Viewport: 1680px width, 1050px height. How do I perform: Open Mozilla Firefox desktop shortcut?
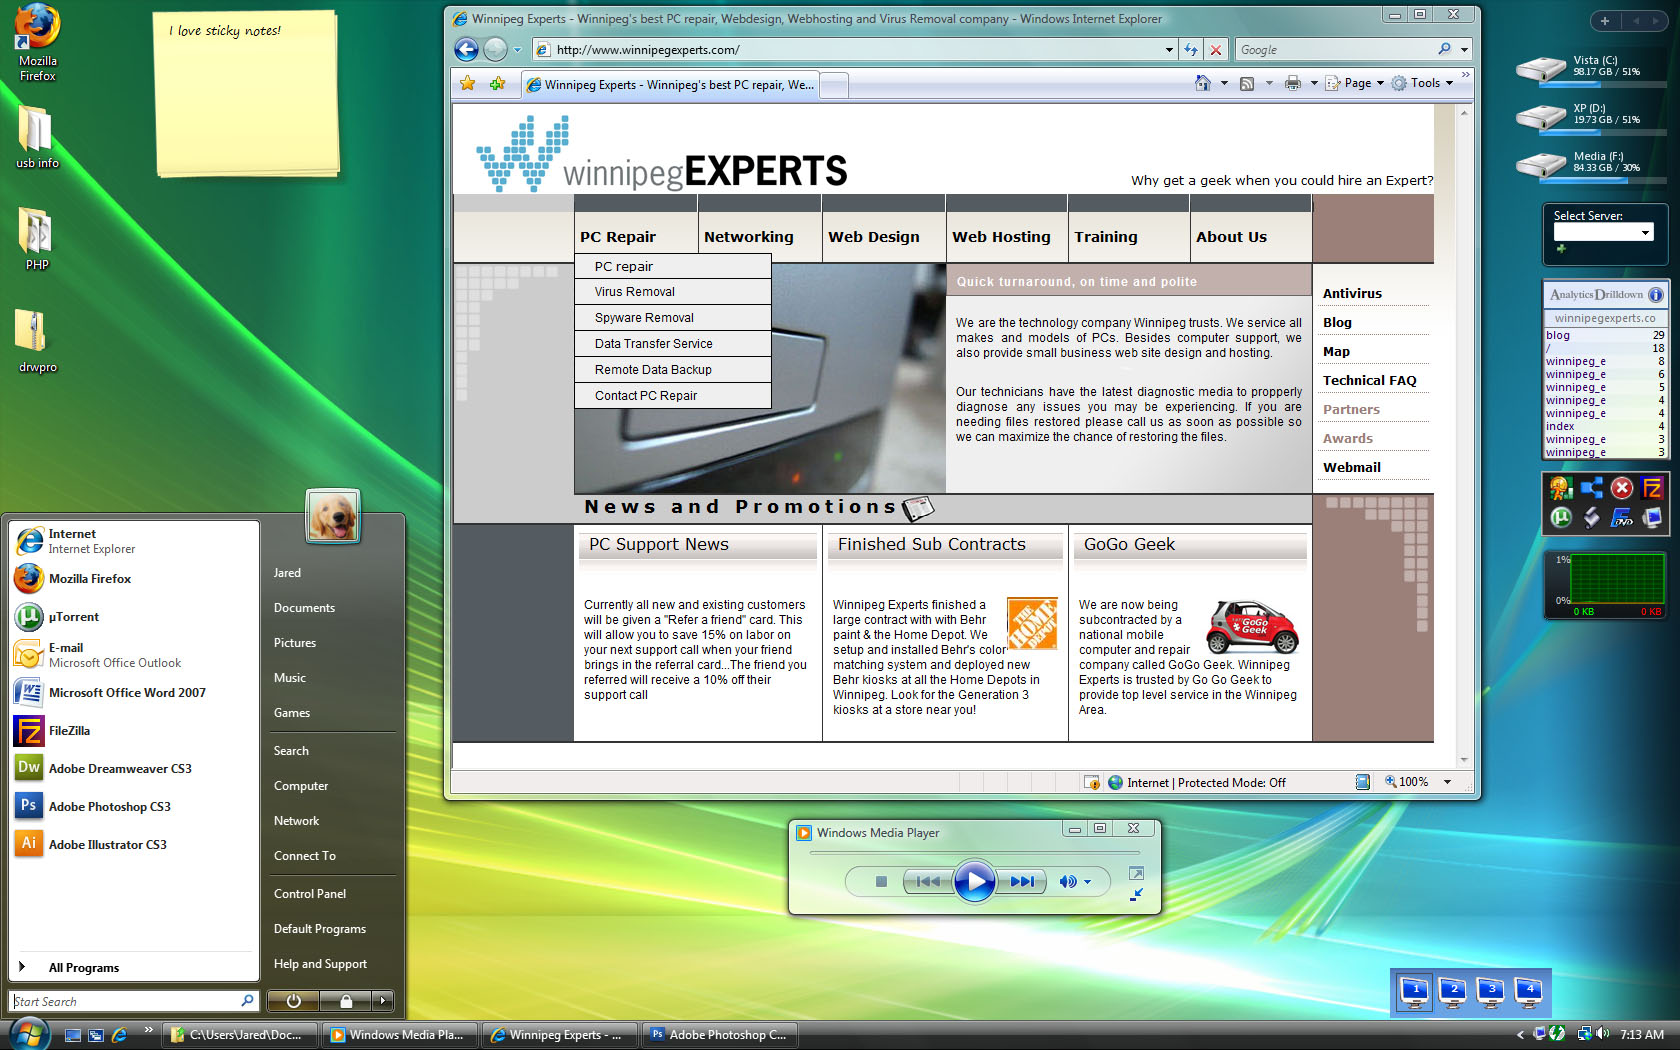(37, 41)
